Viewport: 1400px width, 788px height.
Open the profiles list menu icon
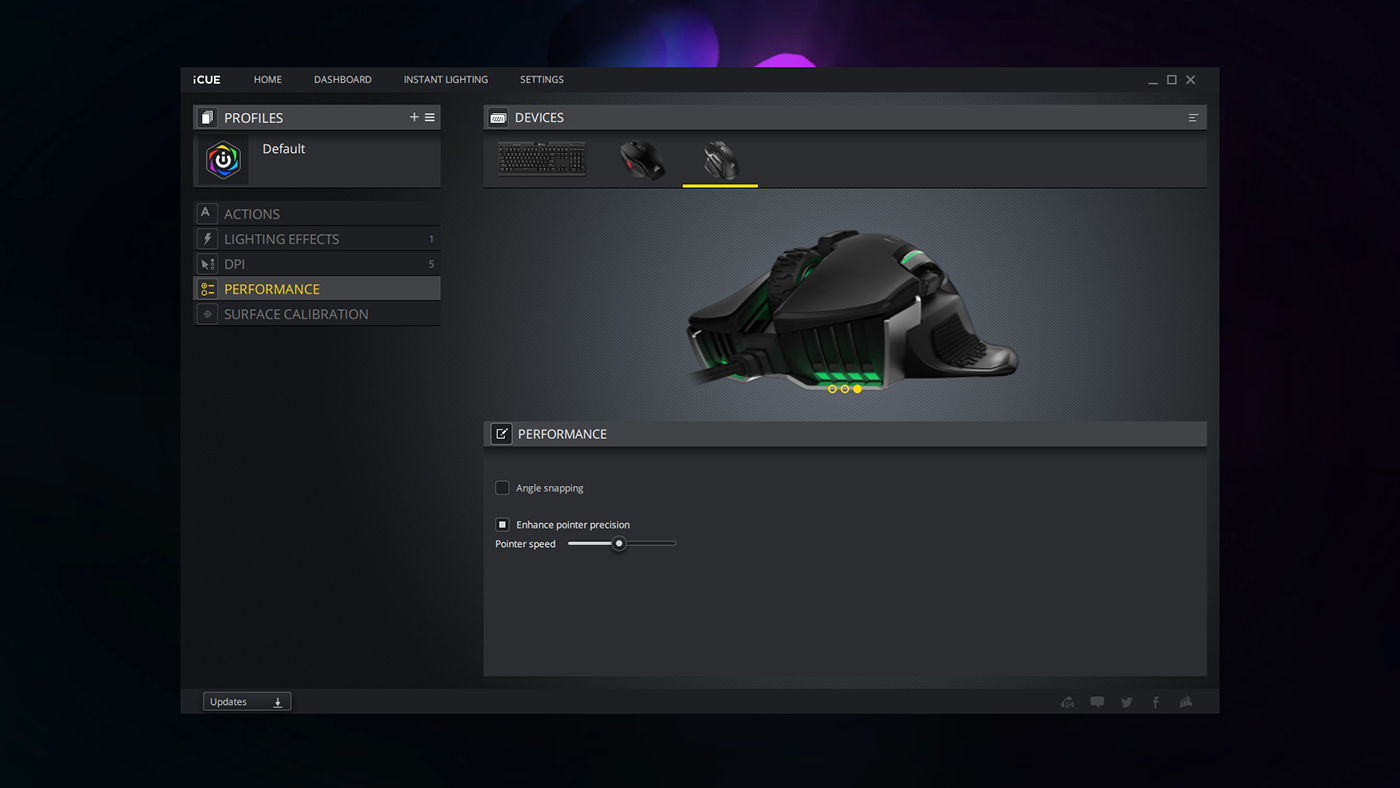coord(430,118)
